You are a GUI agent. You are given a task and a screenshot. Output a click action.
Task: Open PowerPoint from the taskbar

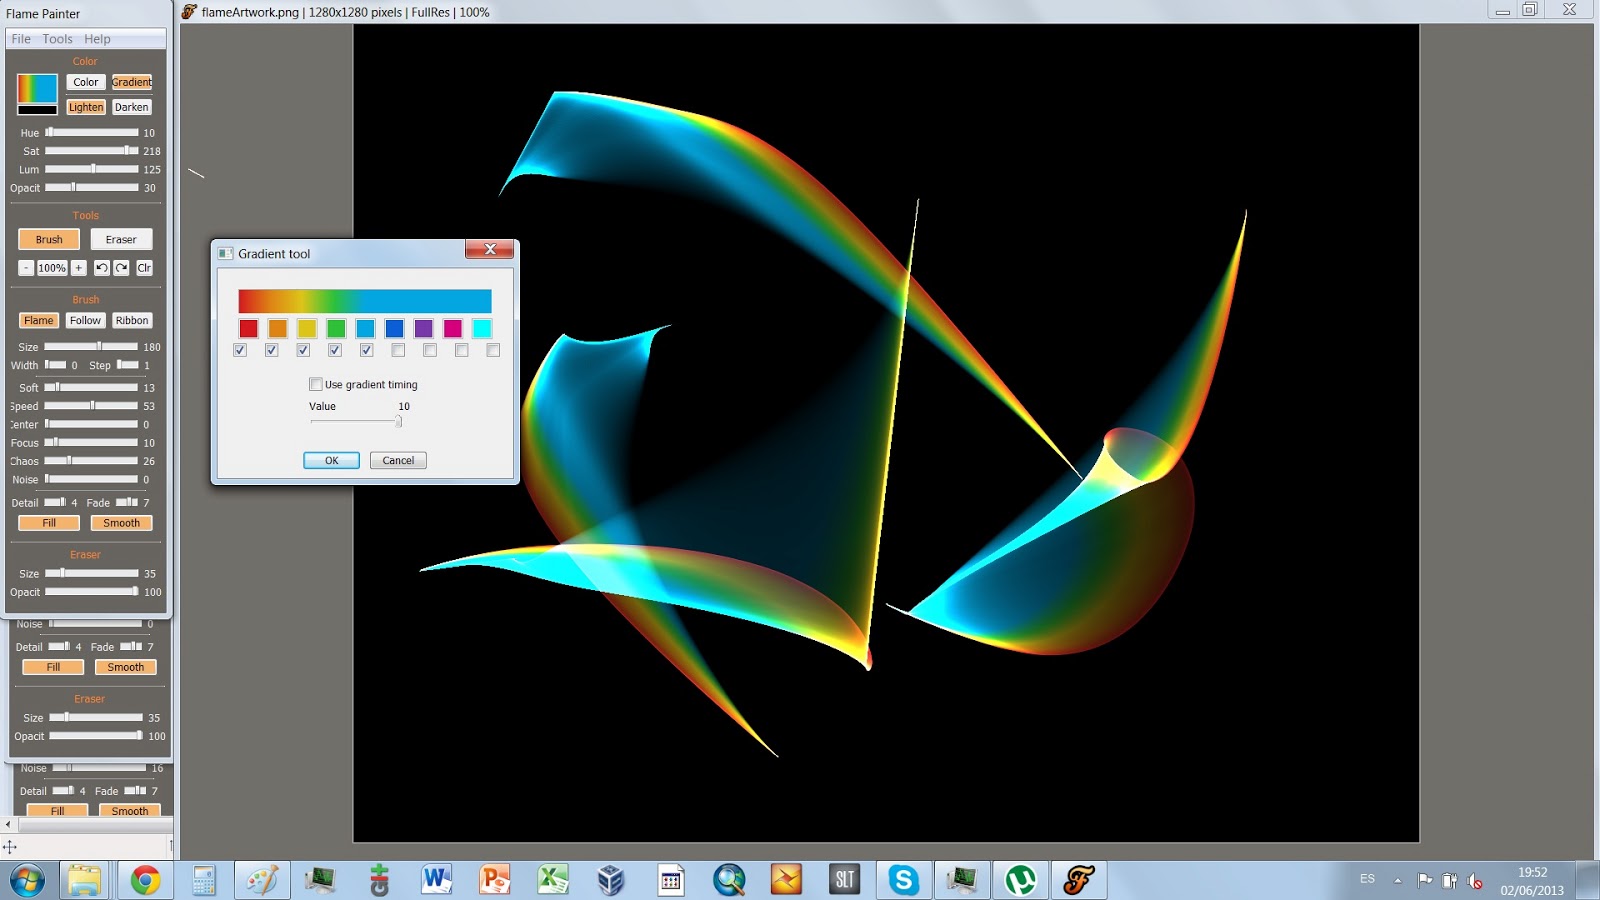point(494,880)
